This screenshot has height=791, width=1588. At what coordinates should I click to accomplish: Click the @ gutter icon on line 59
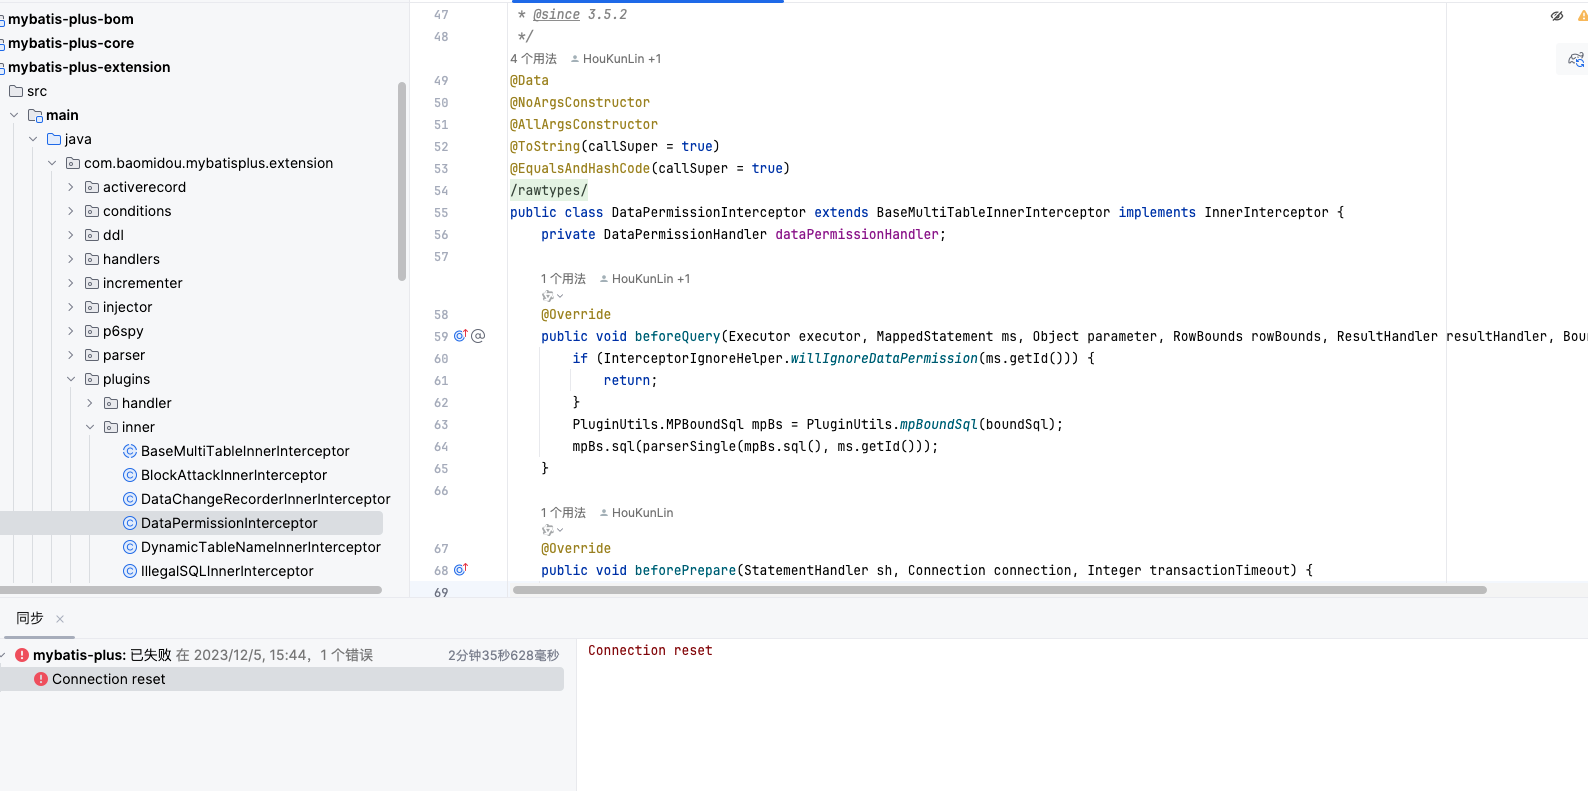pos(478,336)
